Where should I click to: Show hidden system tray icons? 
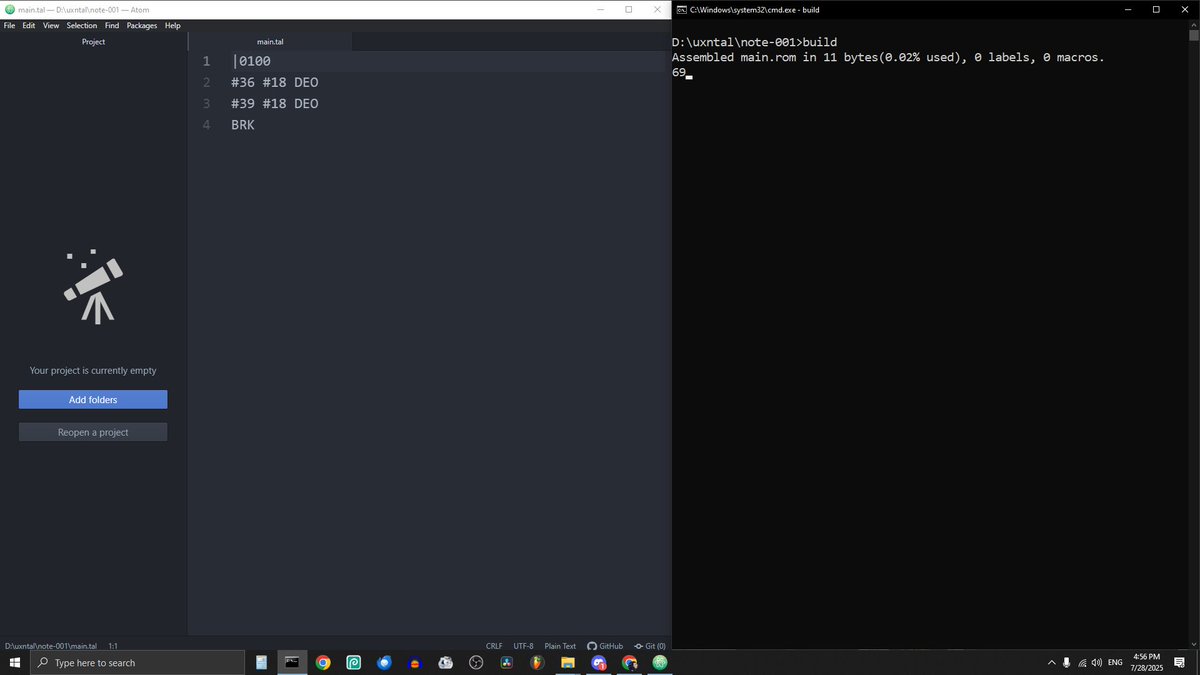(1051, 662)
